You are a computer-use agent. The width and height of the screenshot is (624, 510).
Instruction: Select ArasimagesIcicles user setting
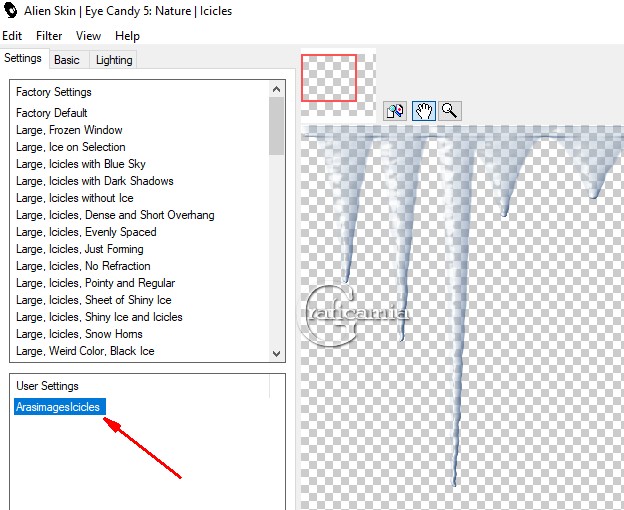pyautogui.click(x=60, y=407)
